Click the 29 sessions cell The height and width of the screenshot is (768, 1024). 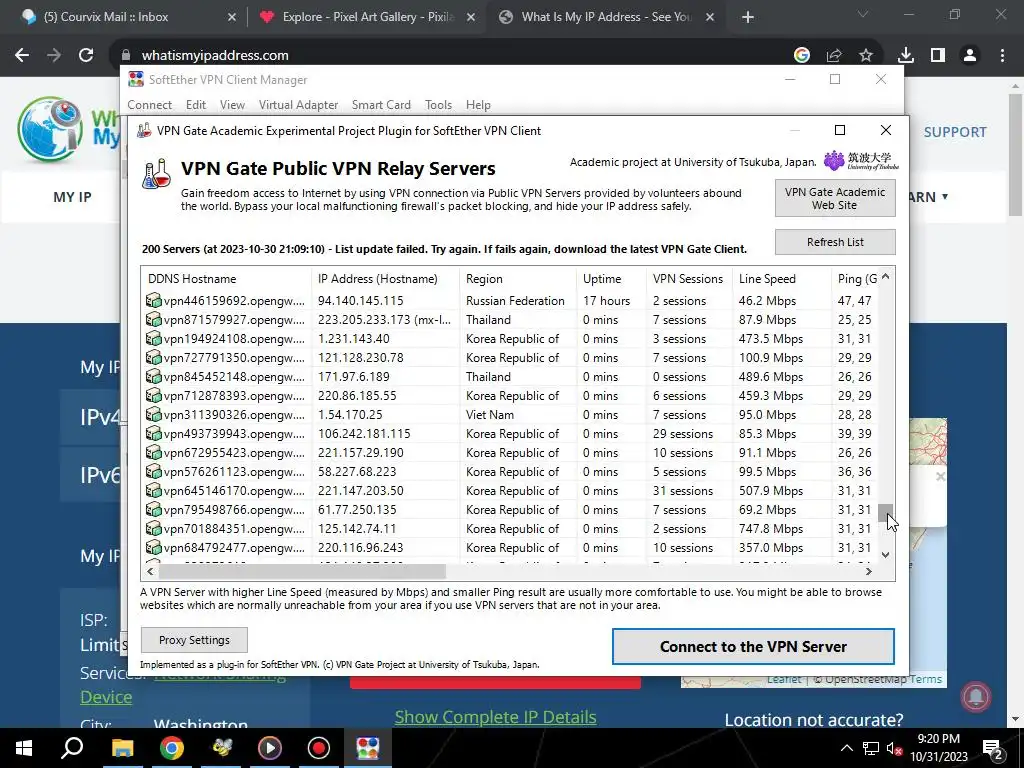682,433
